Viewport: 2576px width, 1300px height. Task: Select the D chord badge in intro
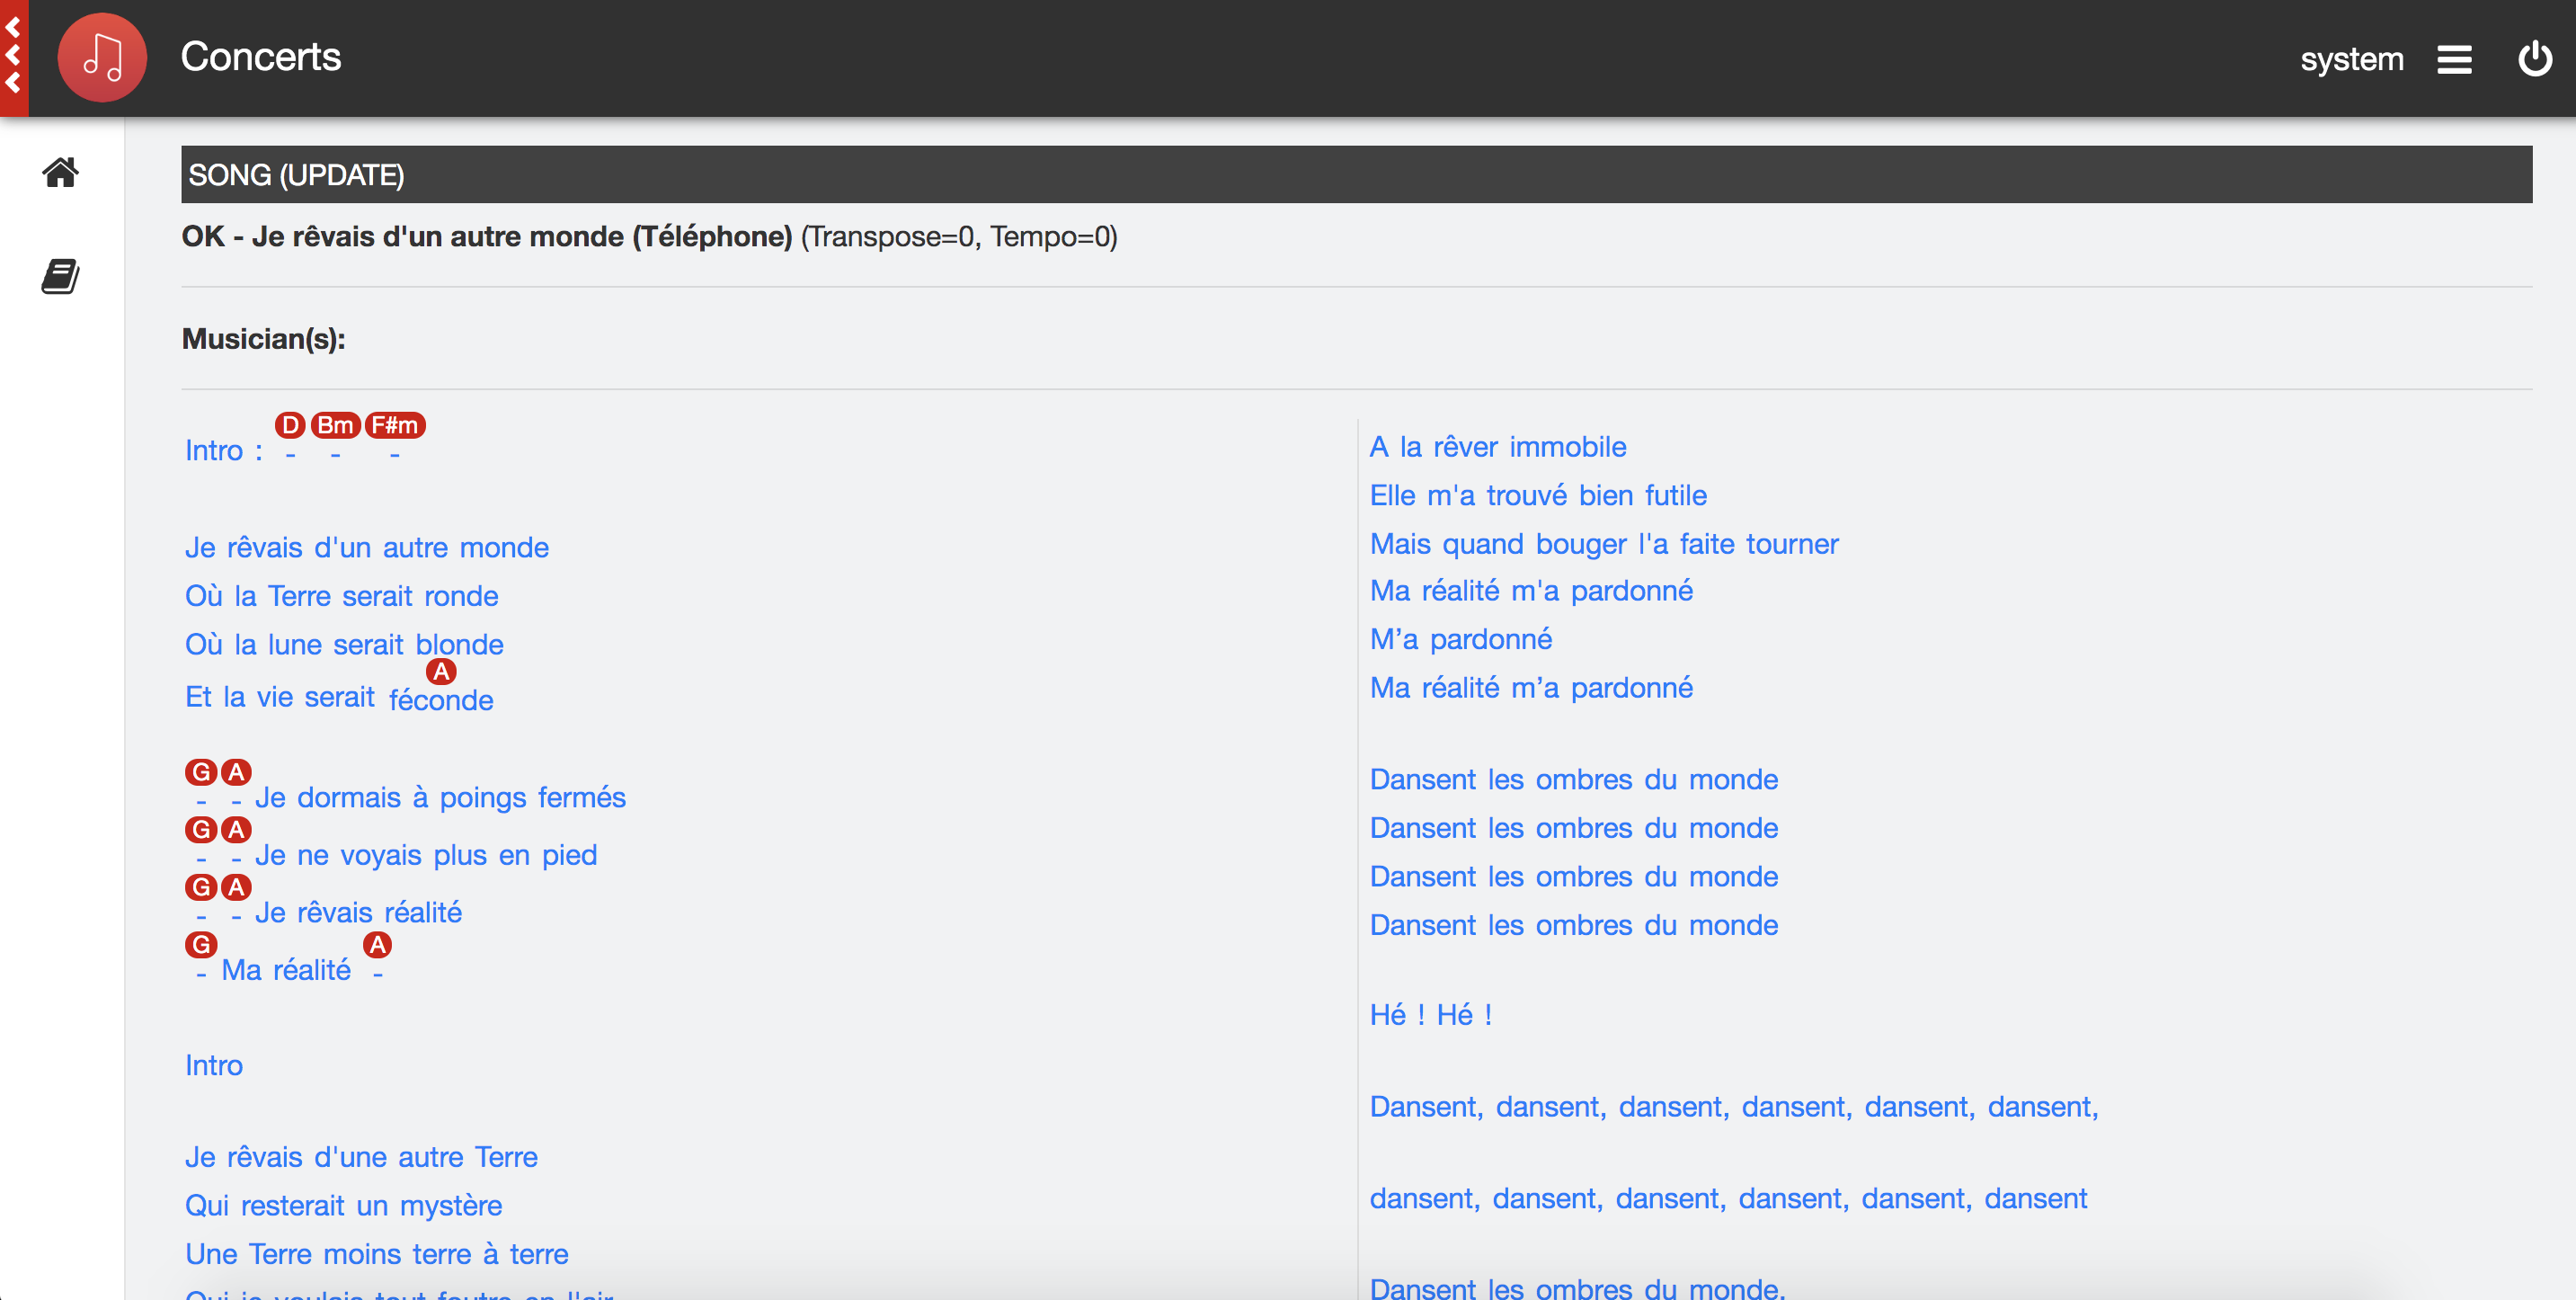(290, 425)
